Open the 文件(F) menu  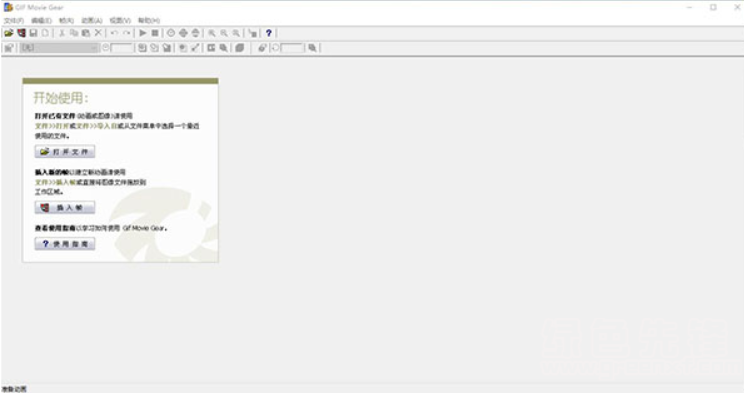pos(13,20)
